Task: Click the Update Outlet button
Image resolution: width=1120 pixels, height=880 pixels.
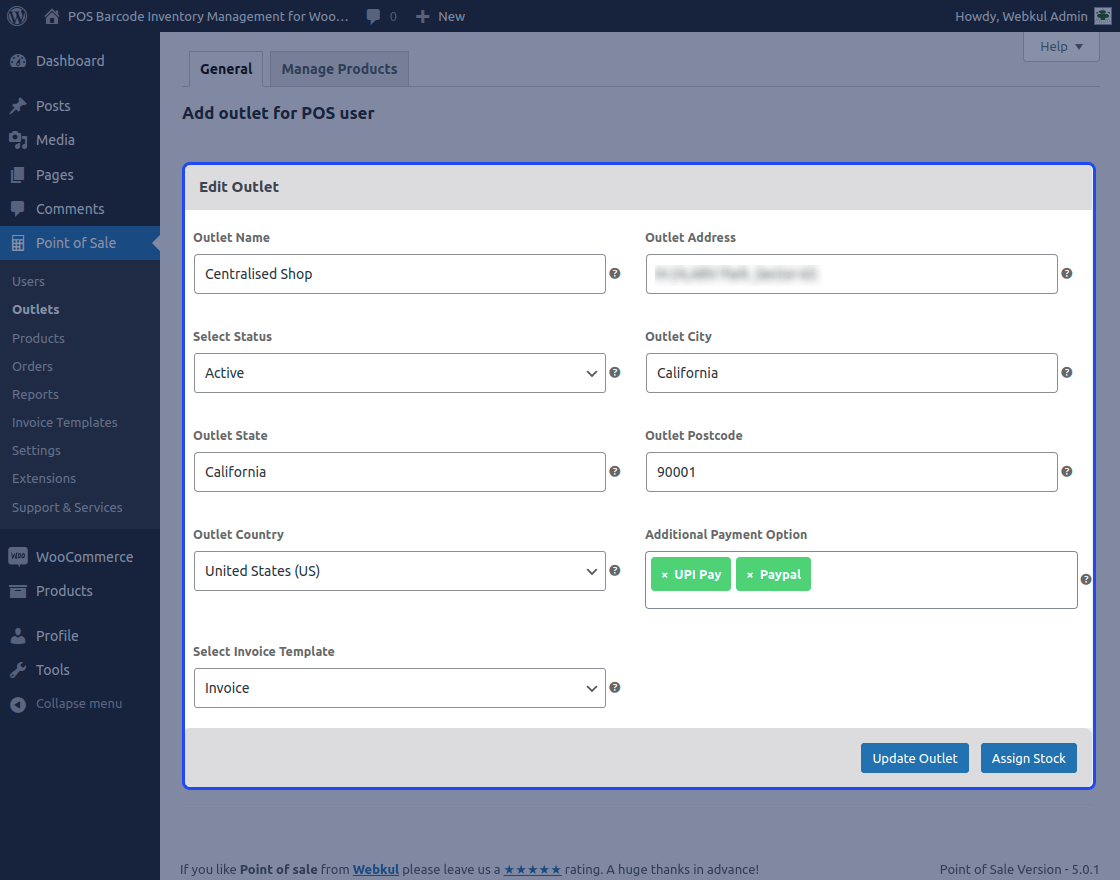Action: [x=914, y=757]
